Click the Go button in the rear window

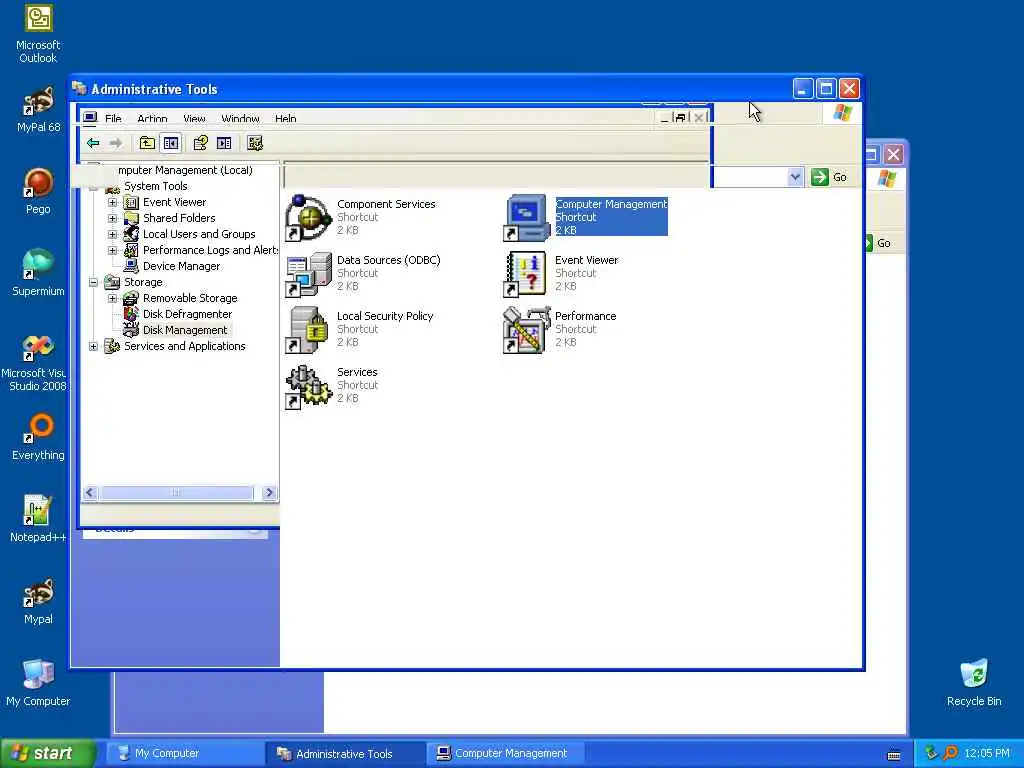click(x=878, y=243)
